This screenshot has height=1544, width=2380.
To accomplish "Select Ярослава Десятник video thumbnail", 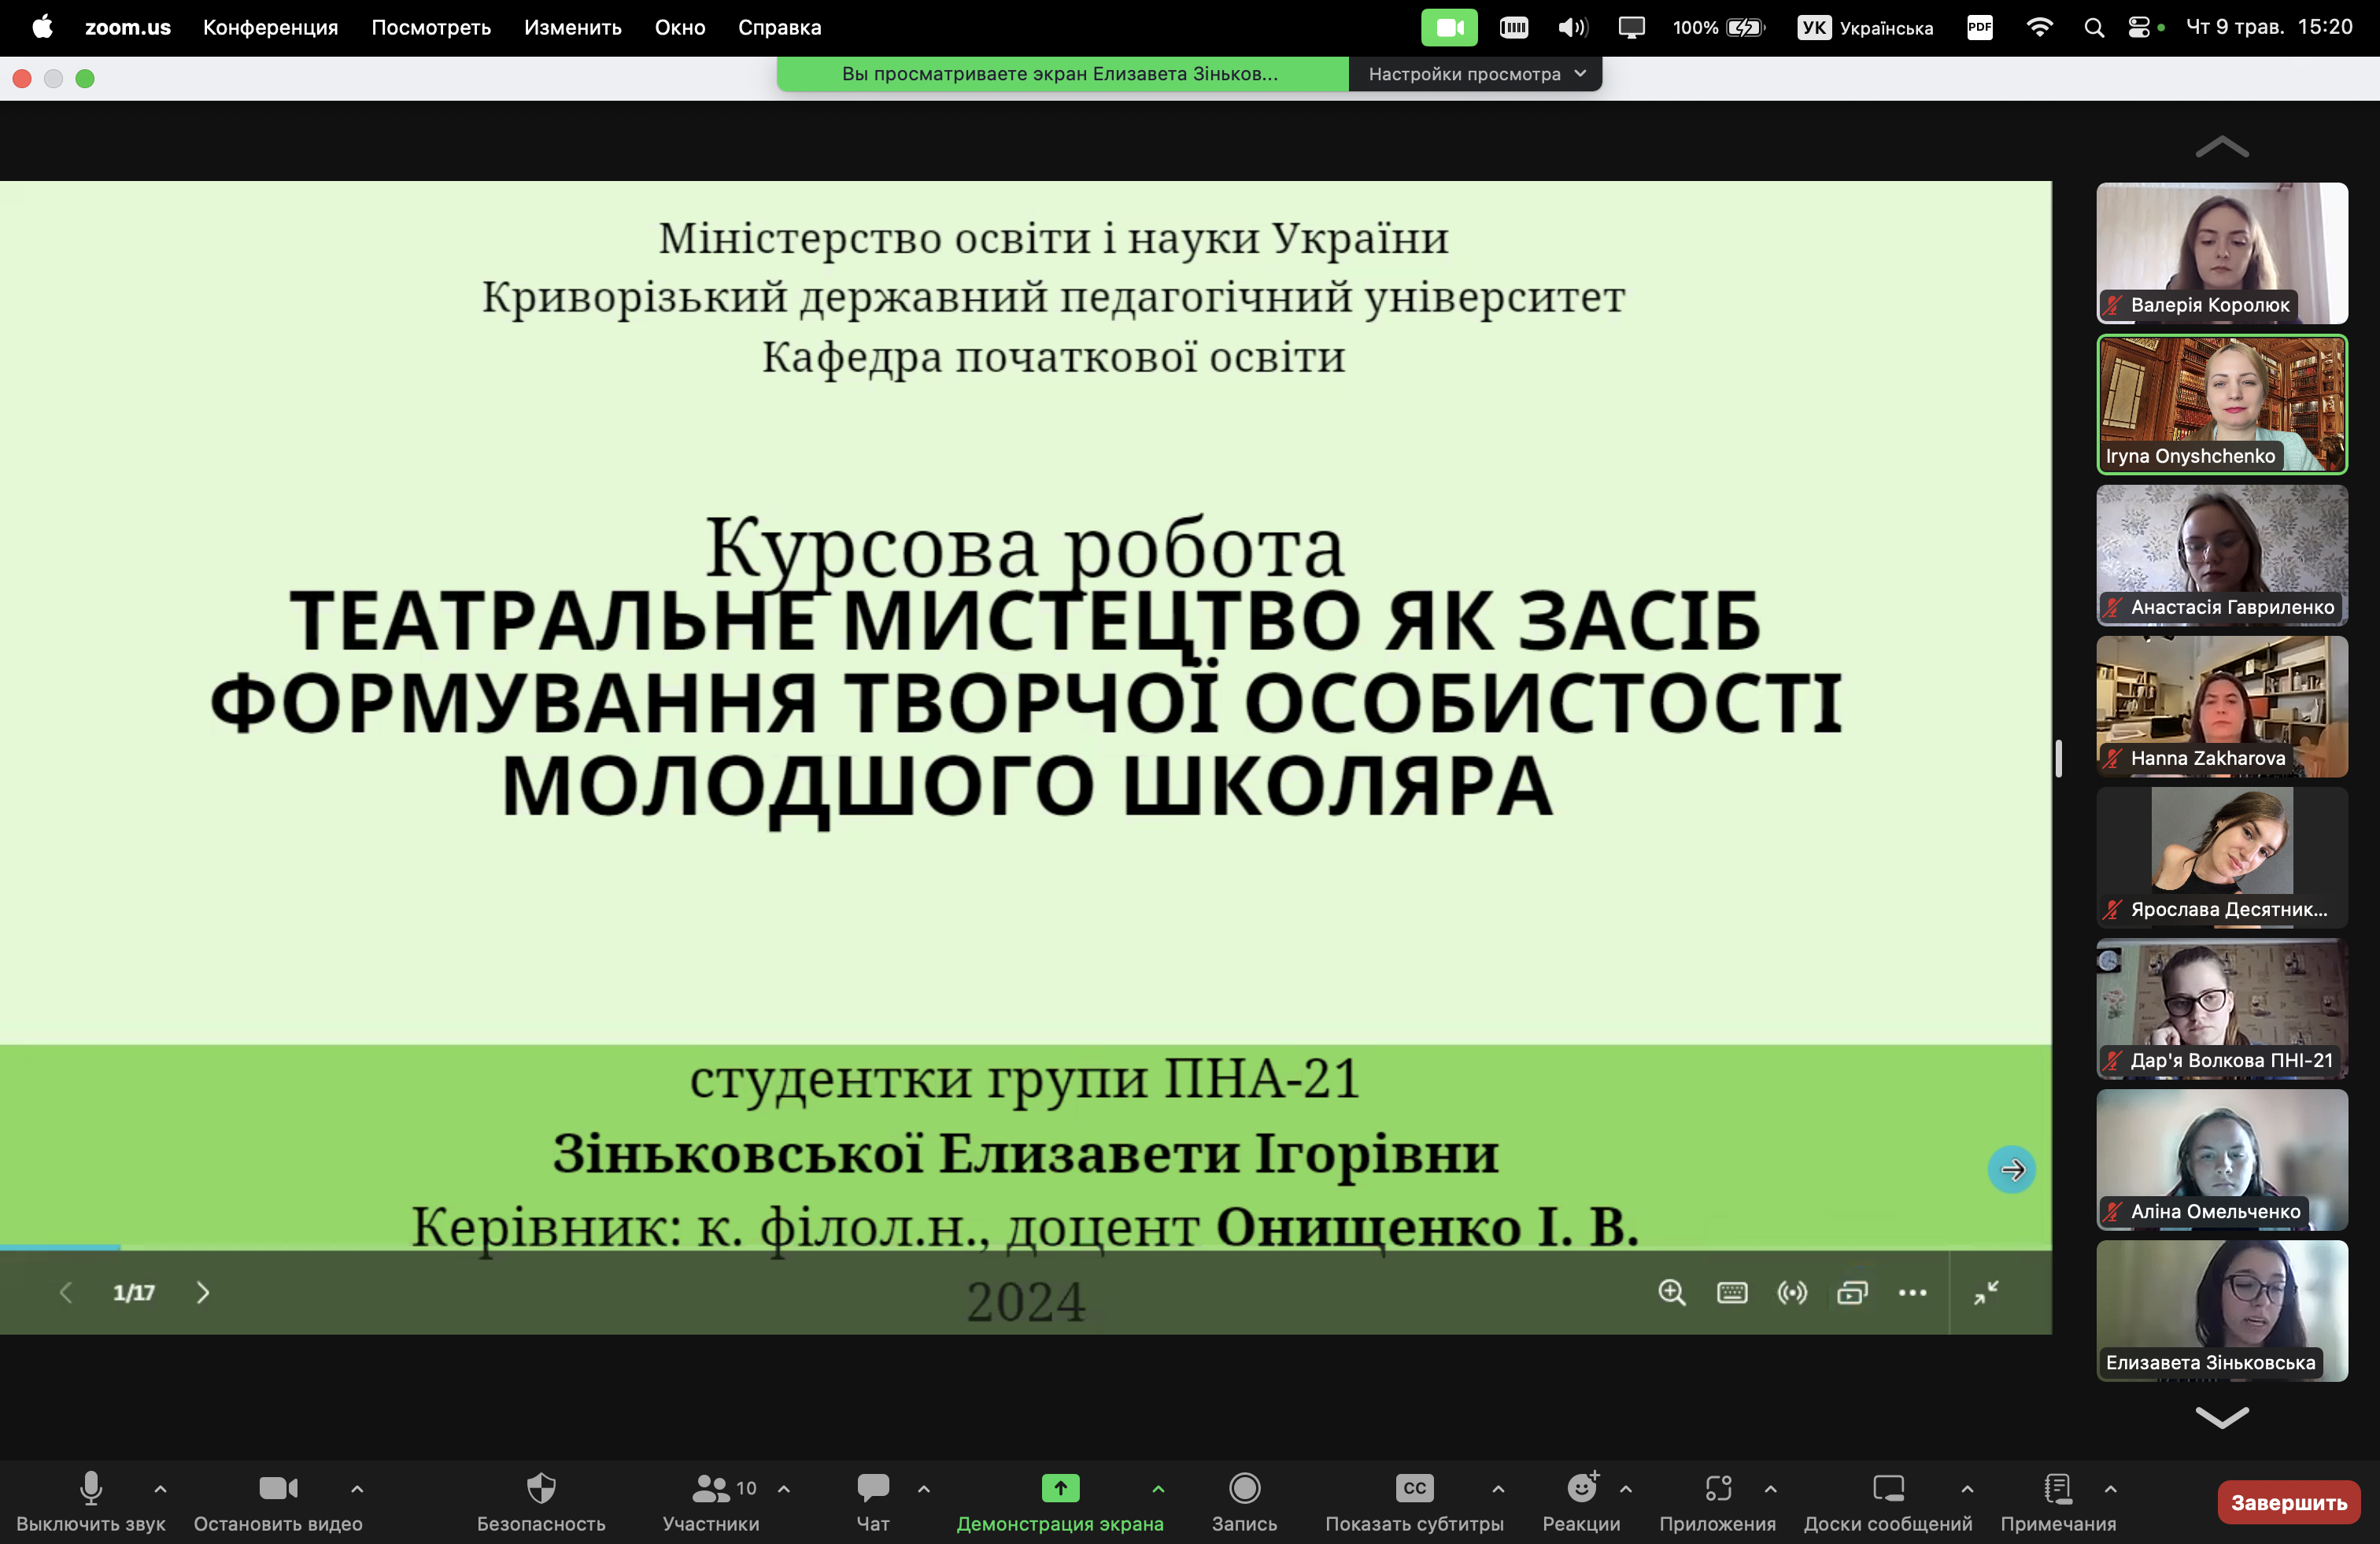I will tap(2222, 857).
